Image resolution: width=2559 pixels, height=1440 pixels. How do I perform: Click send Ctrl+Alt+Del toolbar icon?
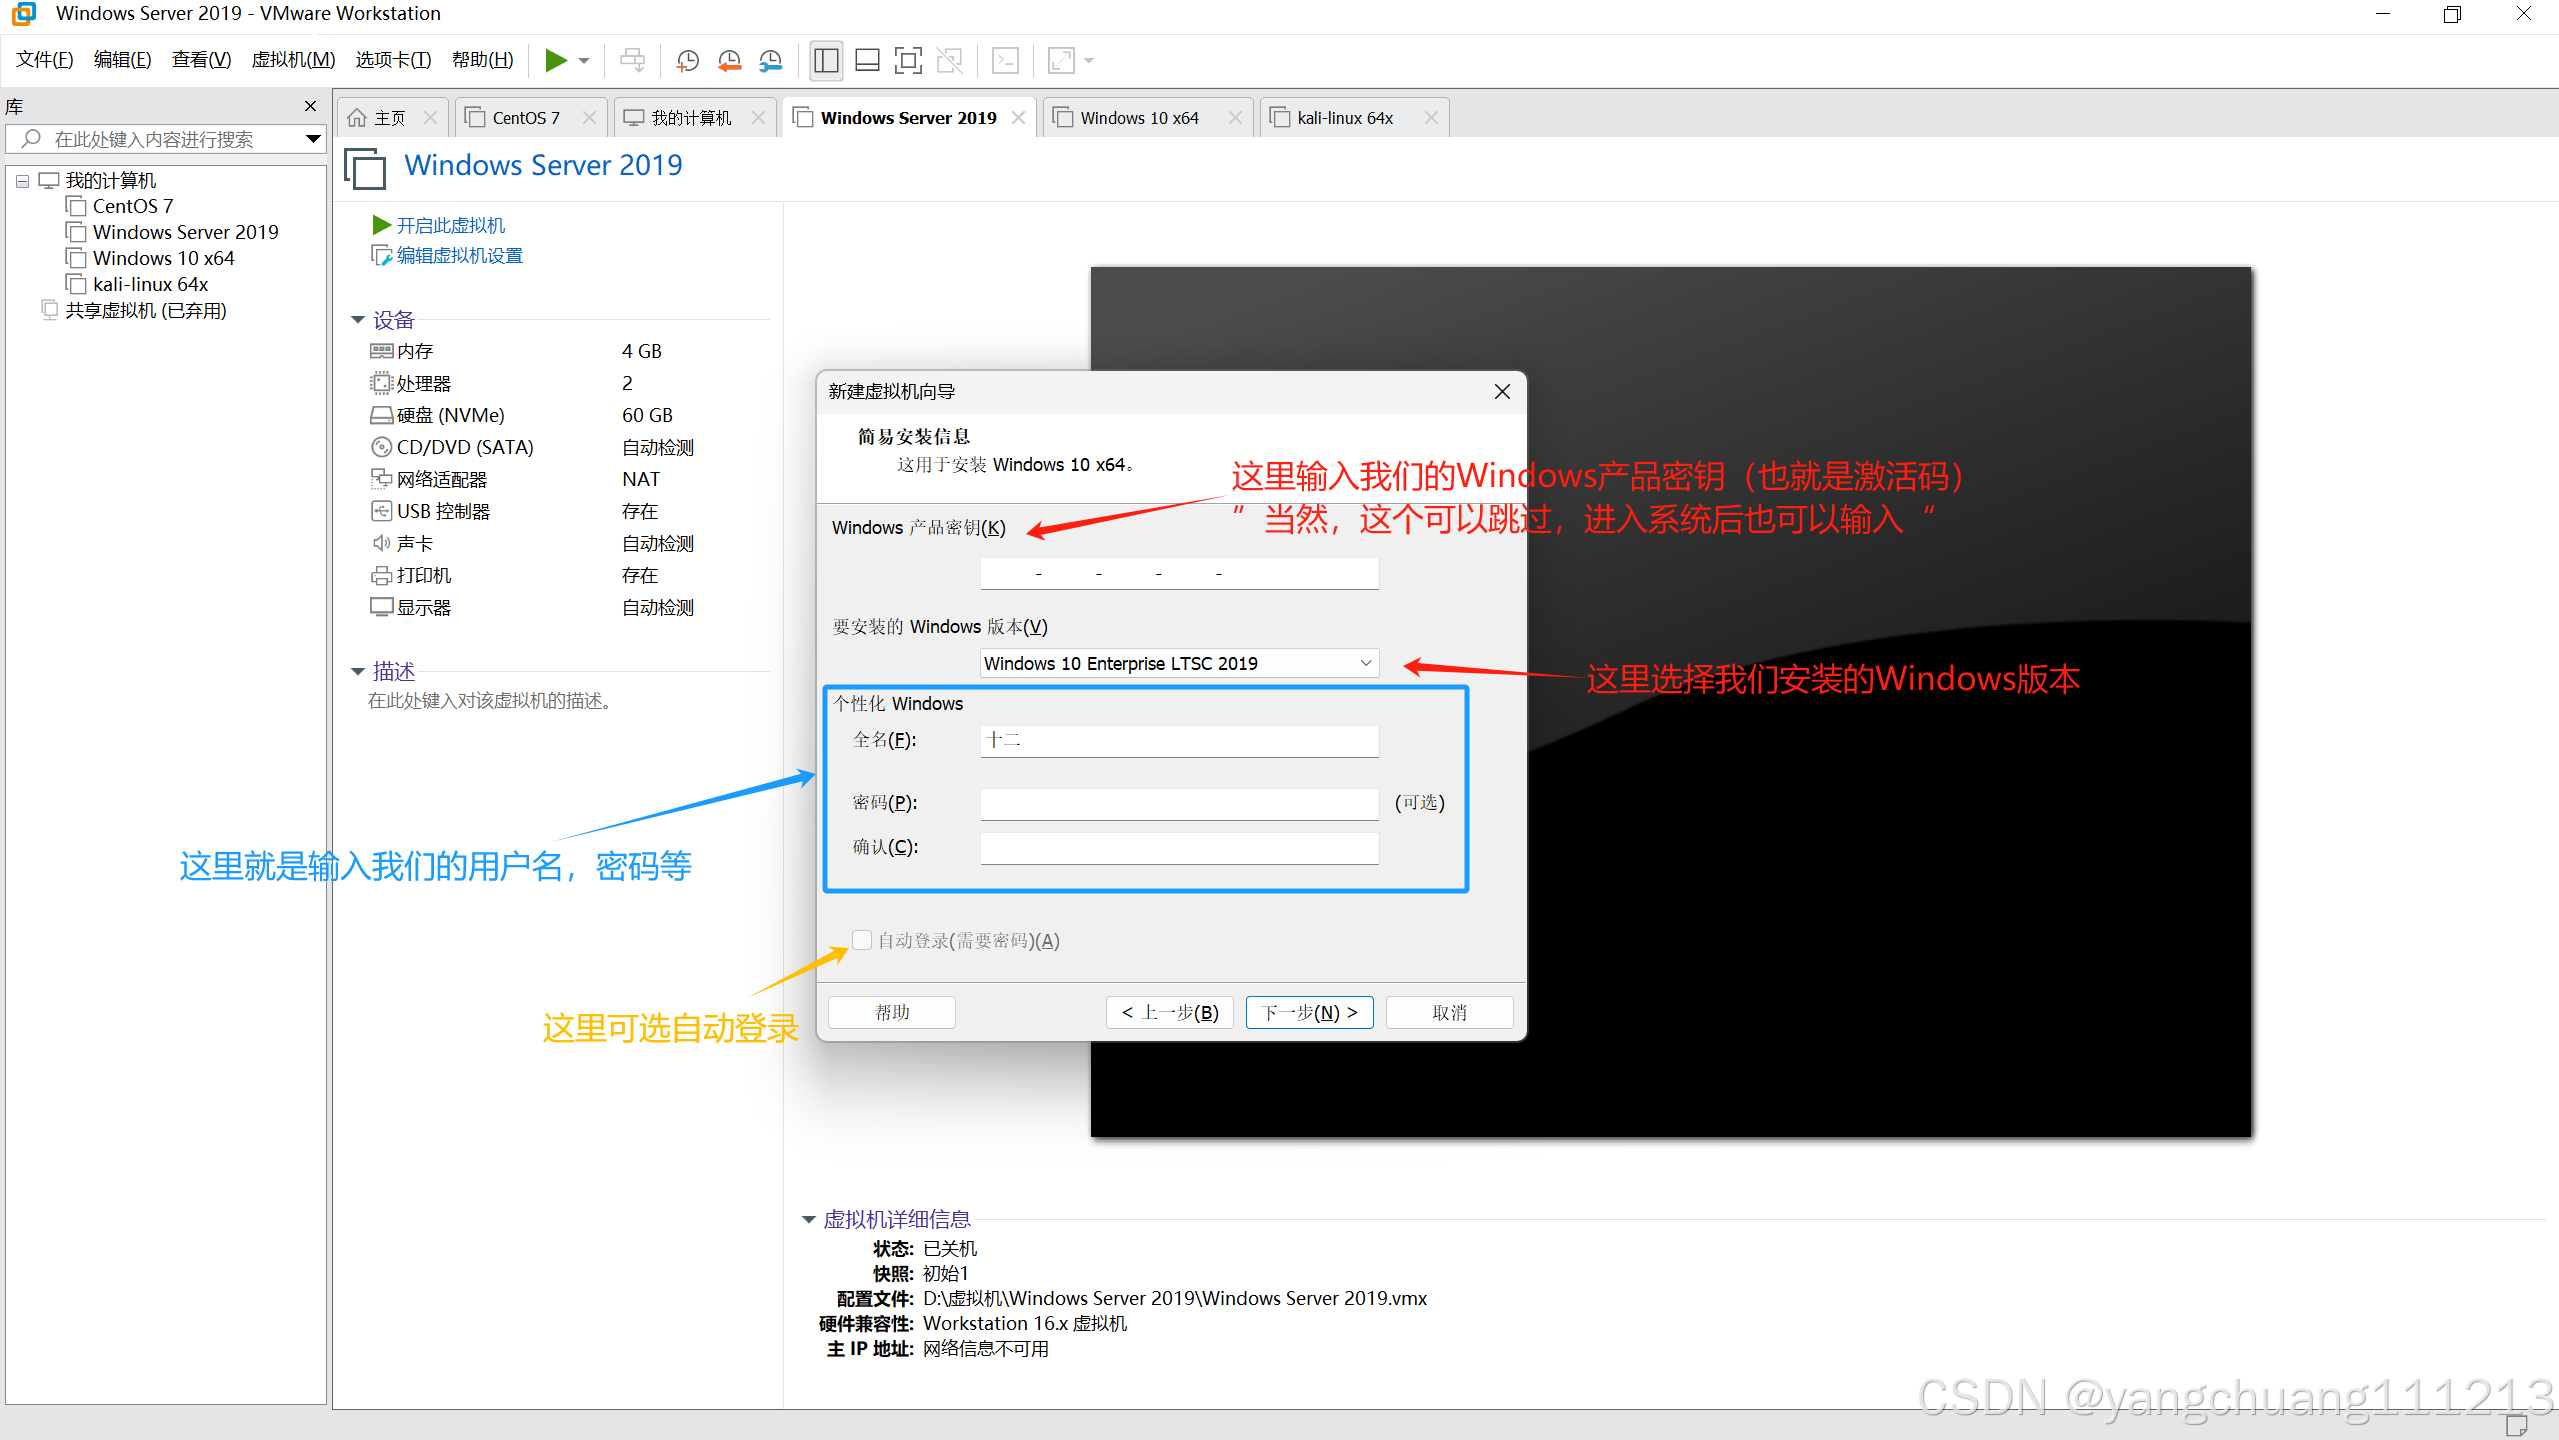pos(632,61)
